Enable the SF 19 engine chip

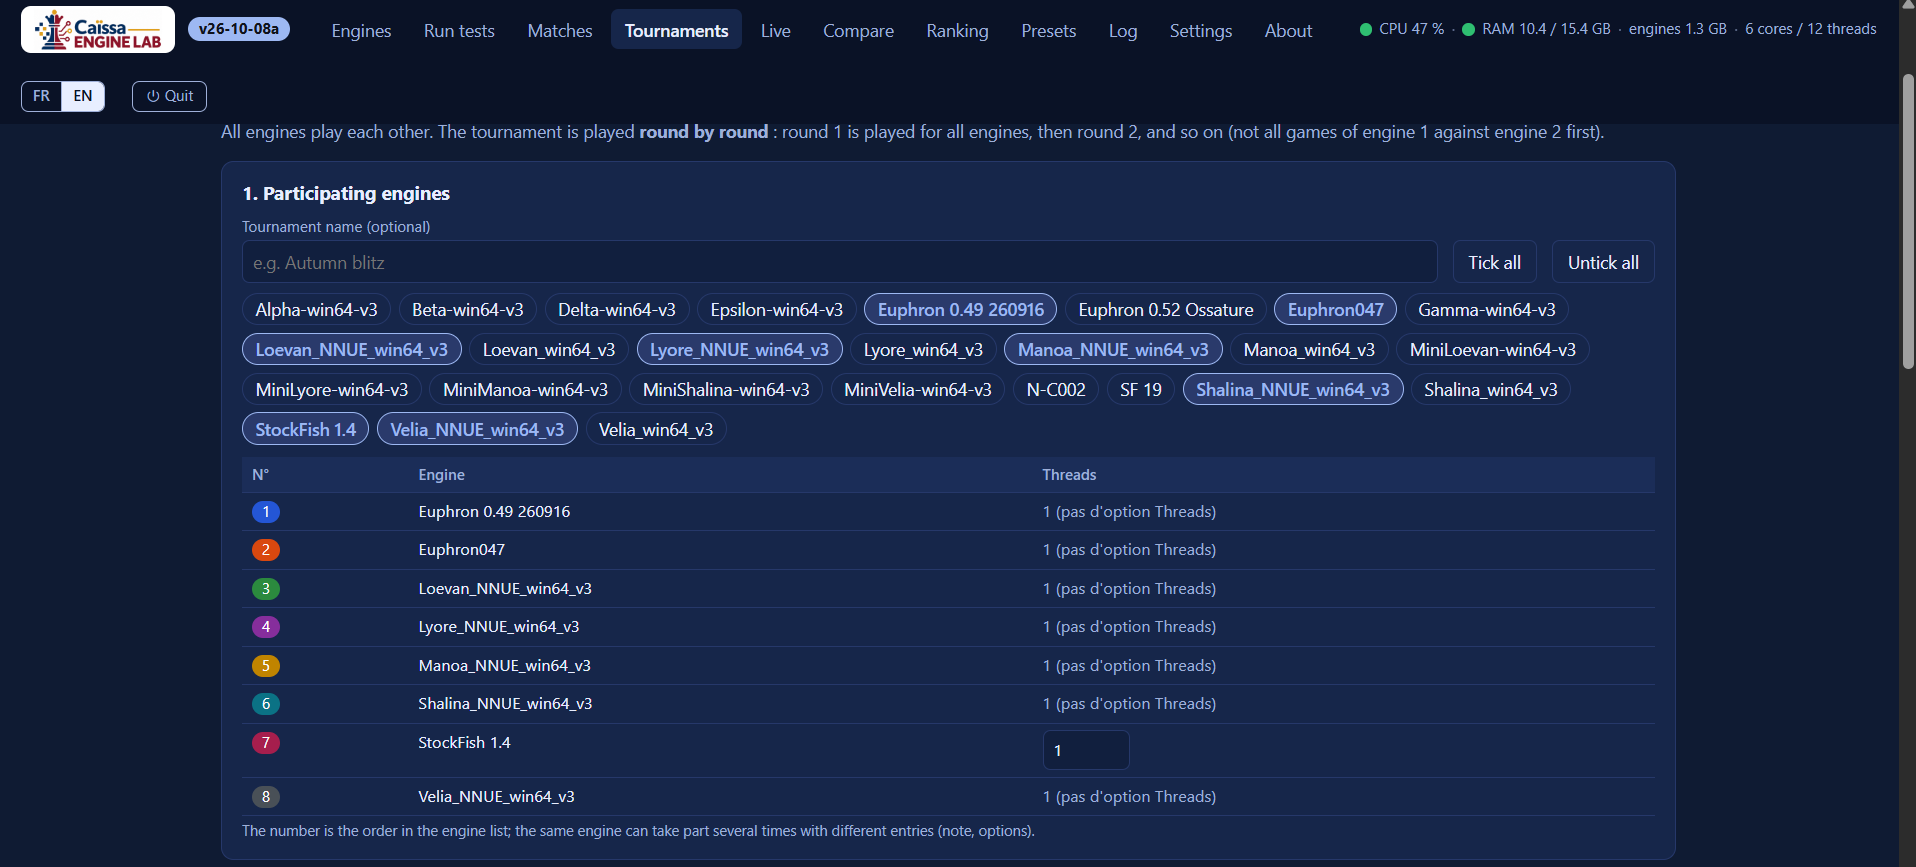coord(1140,390)
